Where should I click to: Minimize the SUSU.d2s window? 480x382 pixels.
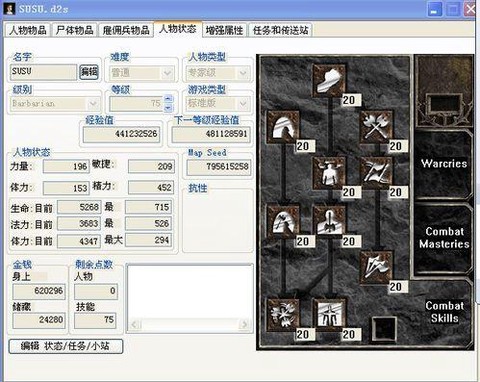click(x=434, y=9)
